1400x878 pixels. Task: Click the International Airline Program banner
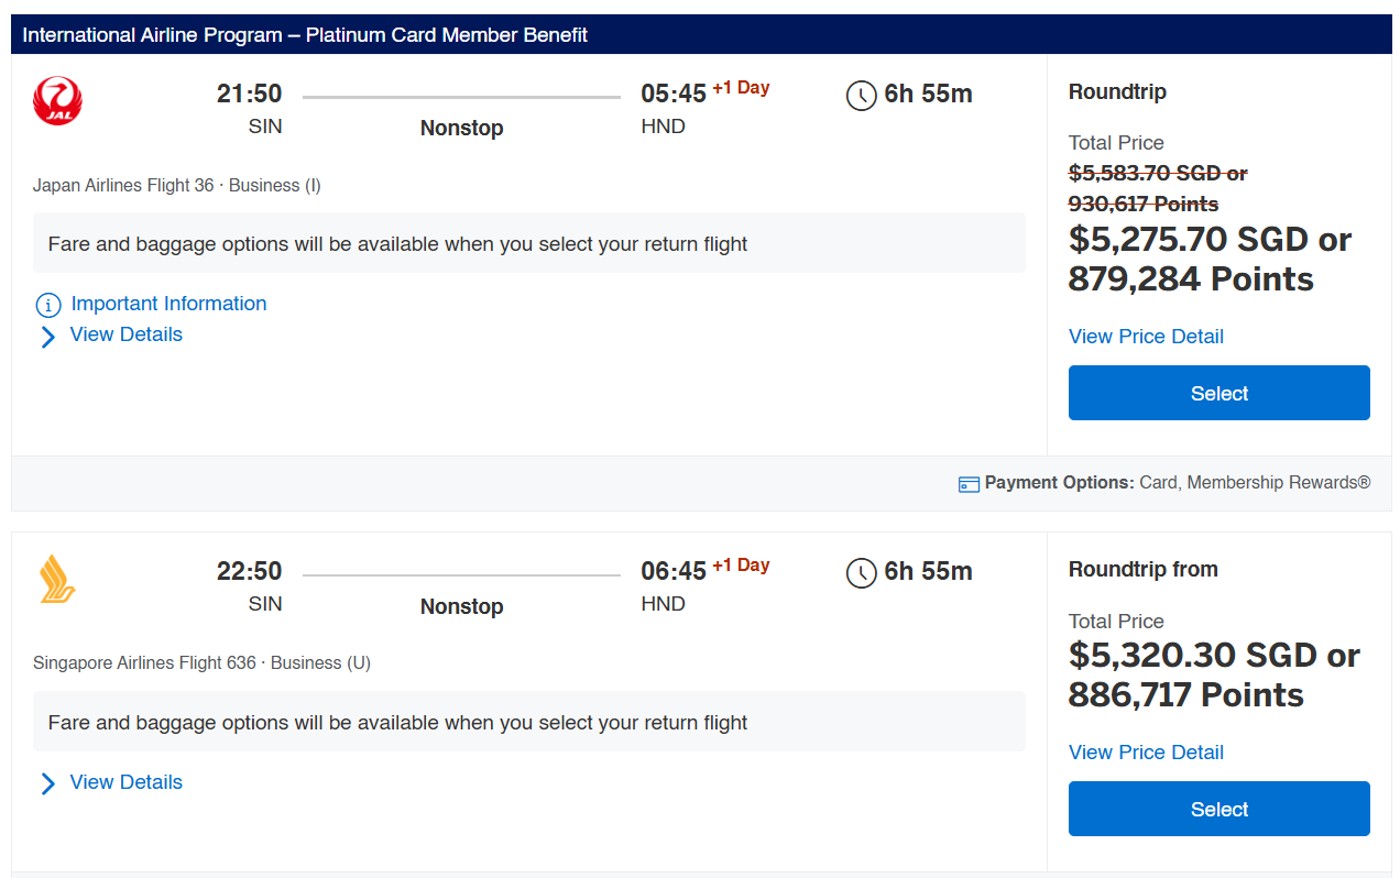(305, 35)
